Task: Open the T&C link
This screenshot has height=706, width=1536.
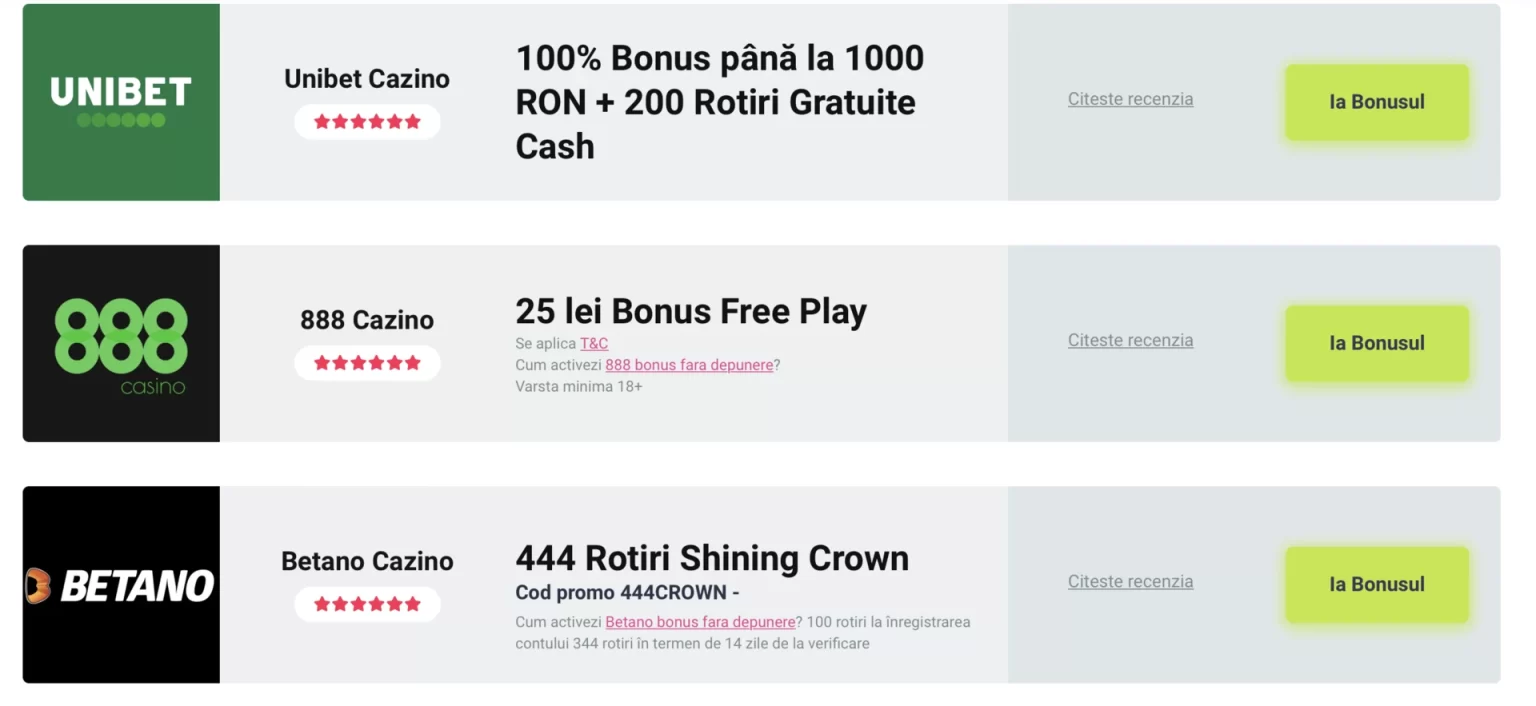Action: 594,343
